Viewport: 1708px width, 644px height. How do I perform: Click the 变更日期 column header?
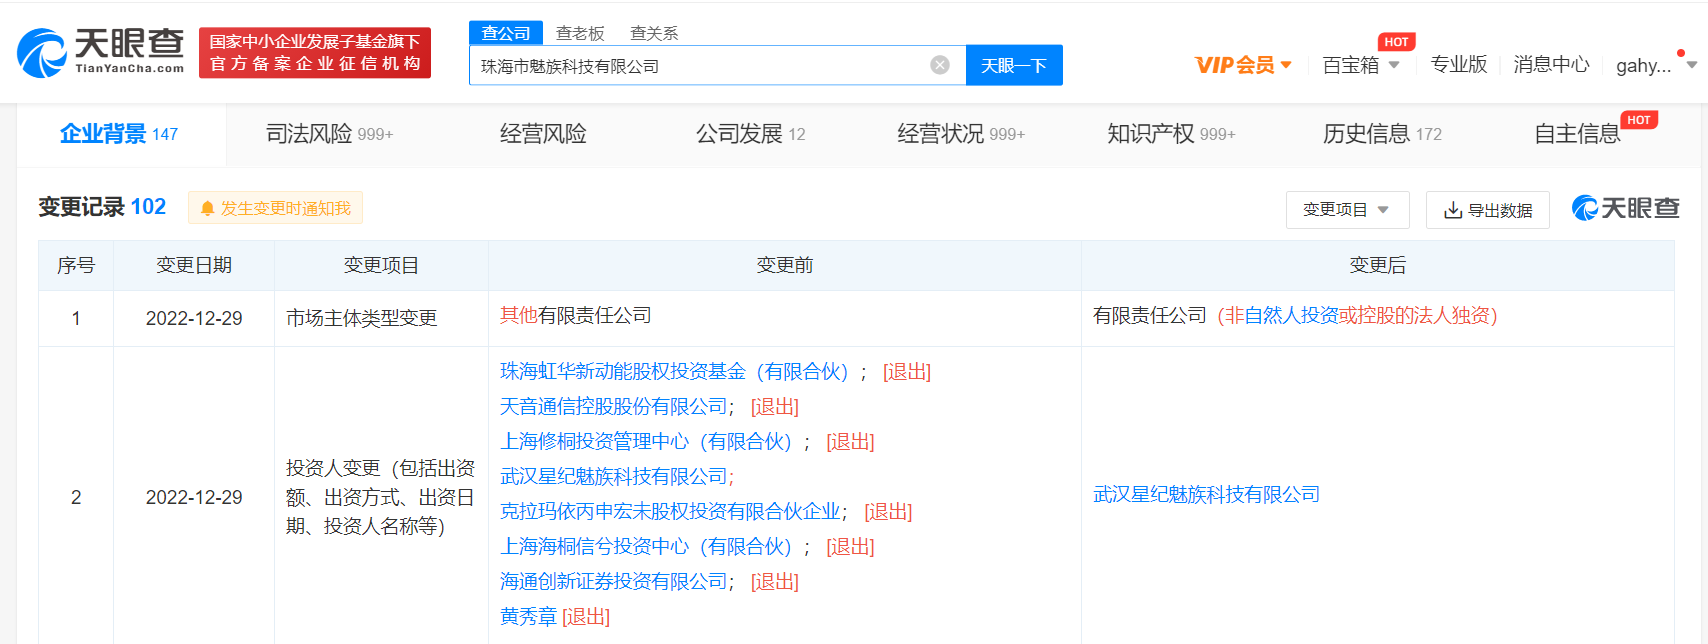(194, 265)
